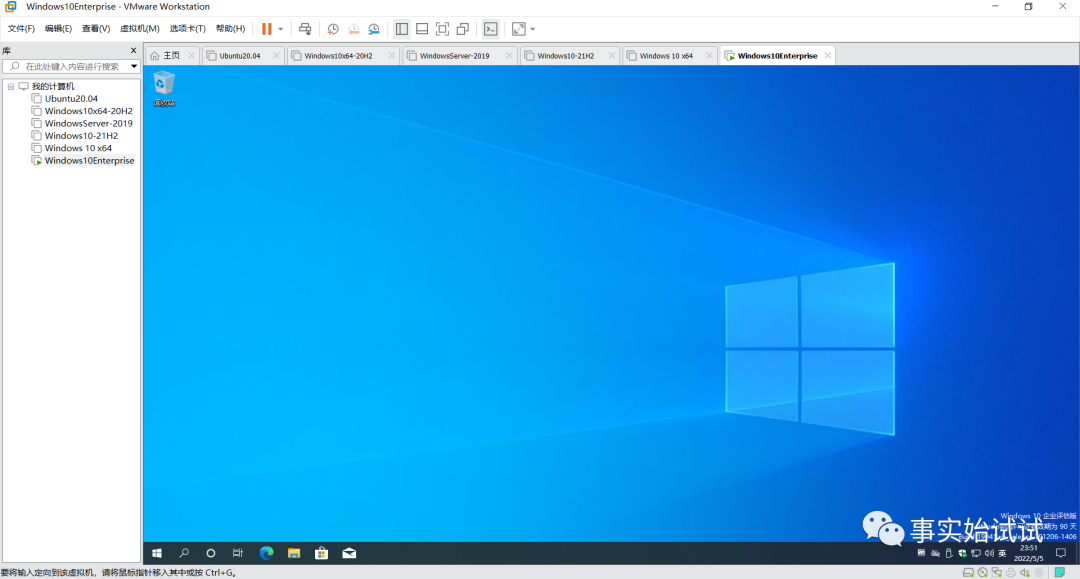Close the Windows10-21H2 tab

tap(611, 56)
